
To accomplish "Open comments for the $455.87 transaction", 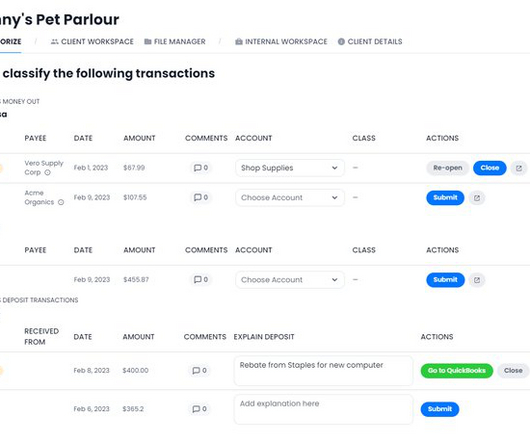I will [201, 279].
